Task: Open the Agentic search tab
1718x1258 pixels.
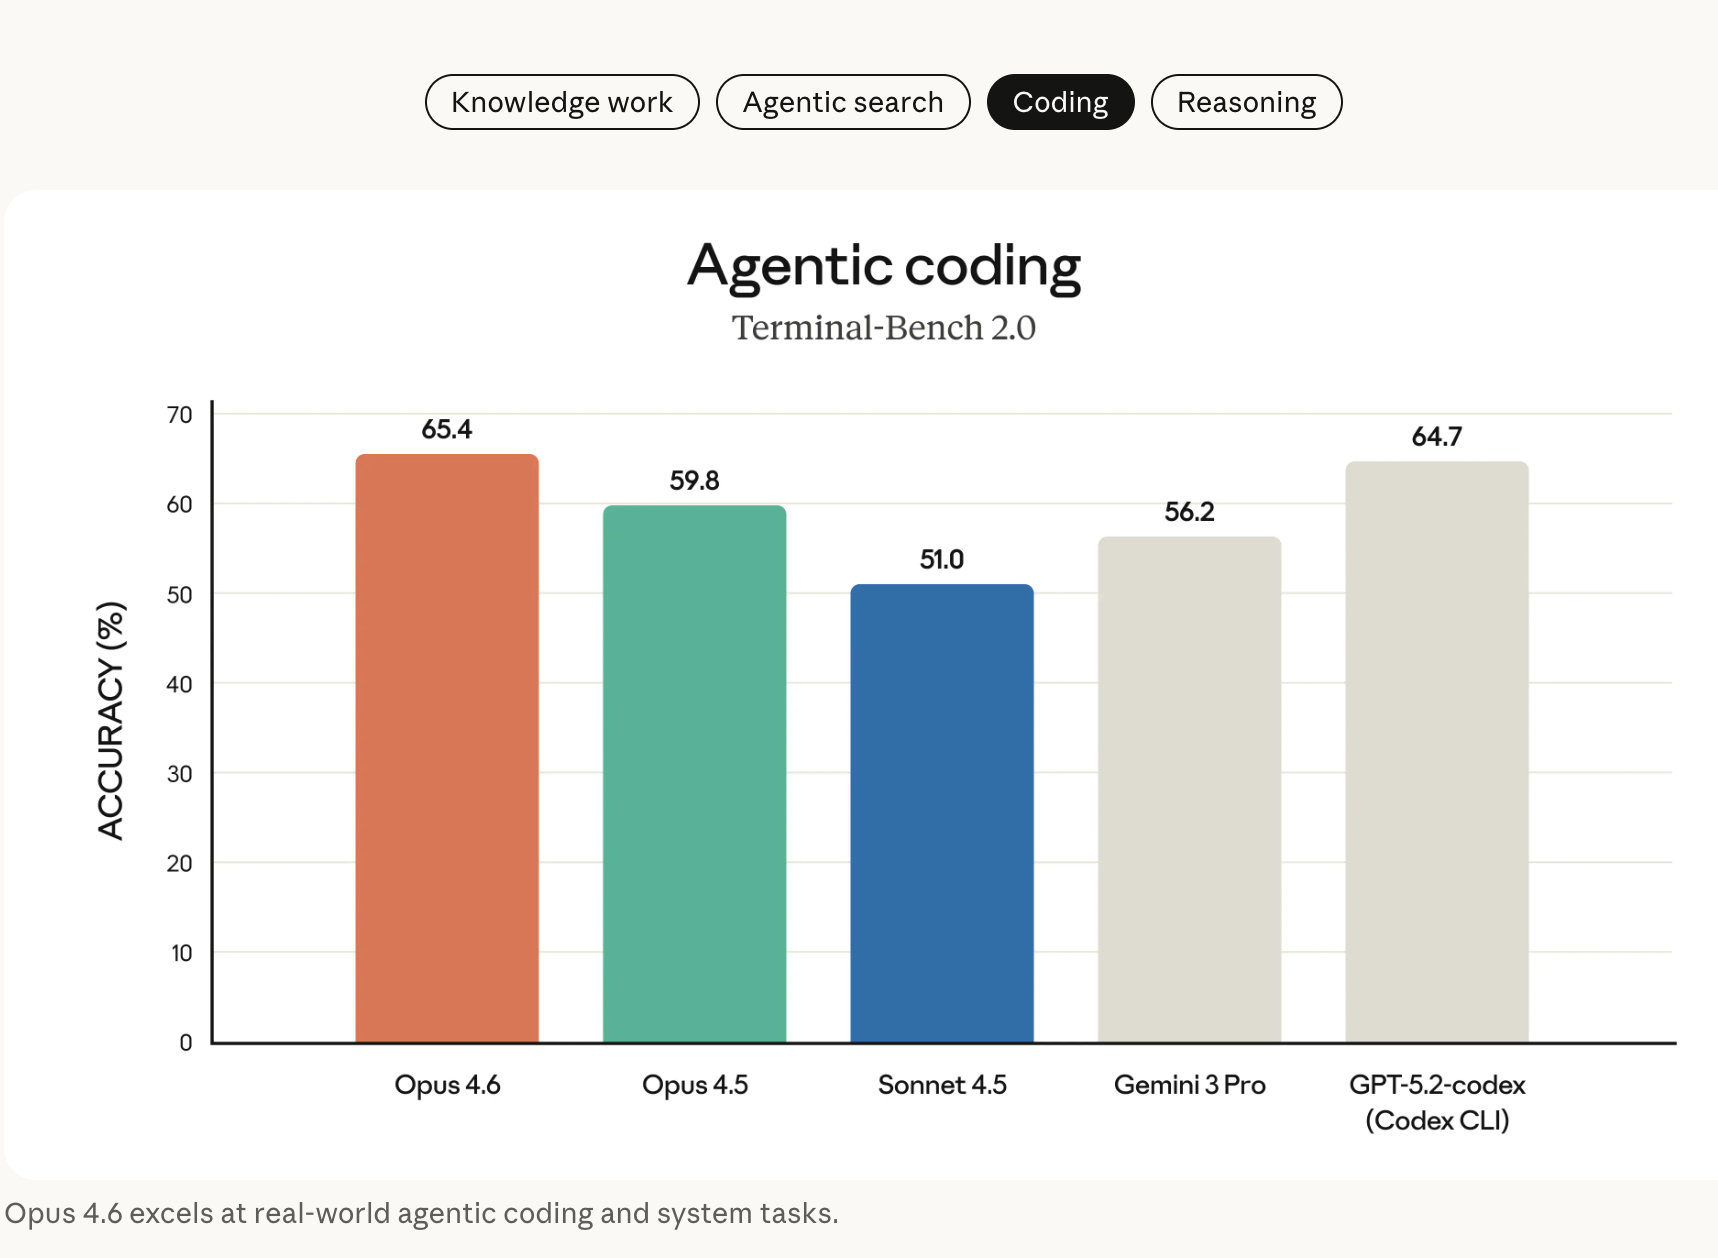Action: [x=843, y=102]
